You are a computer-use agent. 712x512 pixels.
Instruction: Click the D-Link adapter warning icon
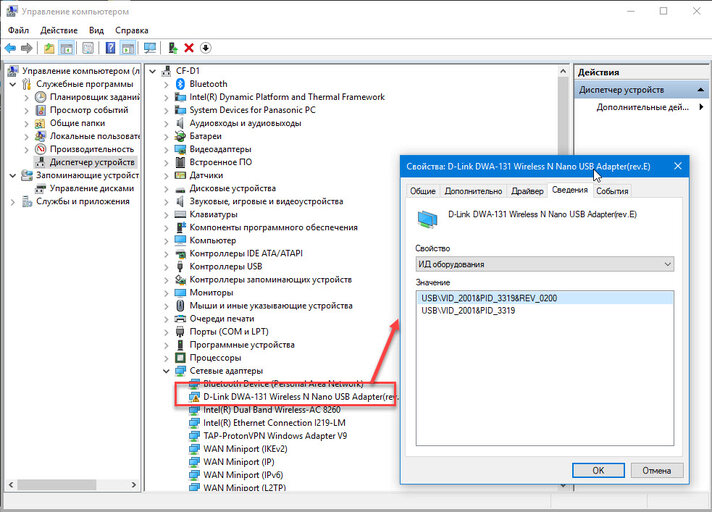(x=194, y=397)
